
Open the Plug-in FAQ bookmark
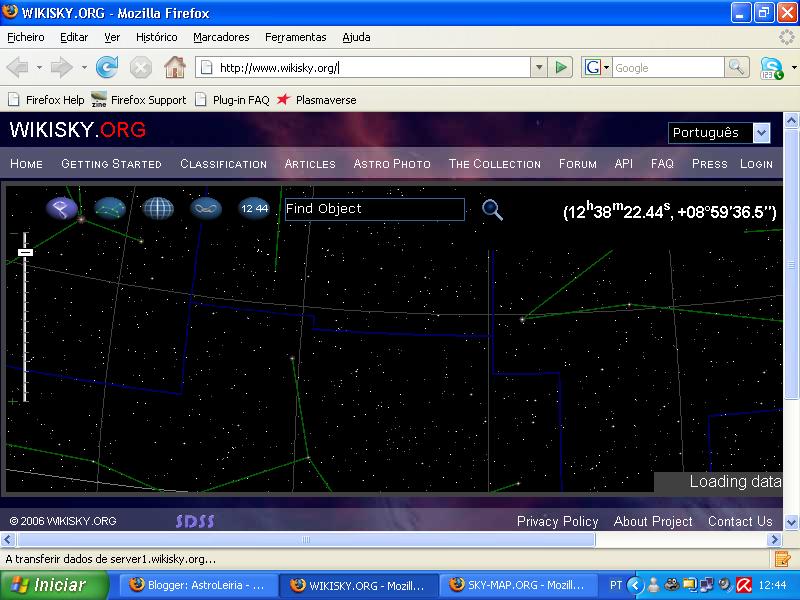pyautogui.click(x=233, y=100)
